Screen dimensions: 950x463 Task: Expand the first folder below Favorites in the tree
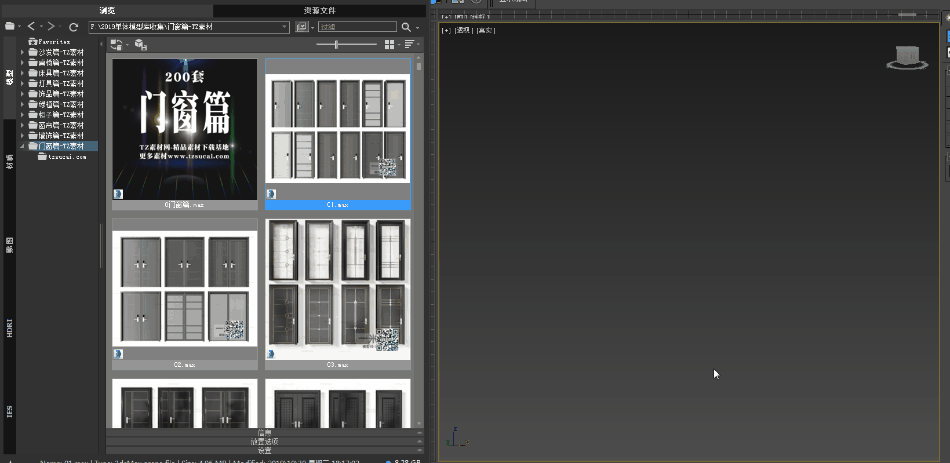23,52
